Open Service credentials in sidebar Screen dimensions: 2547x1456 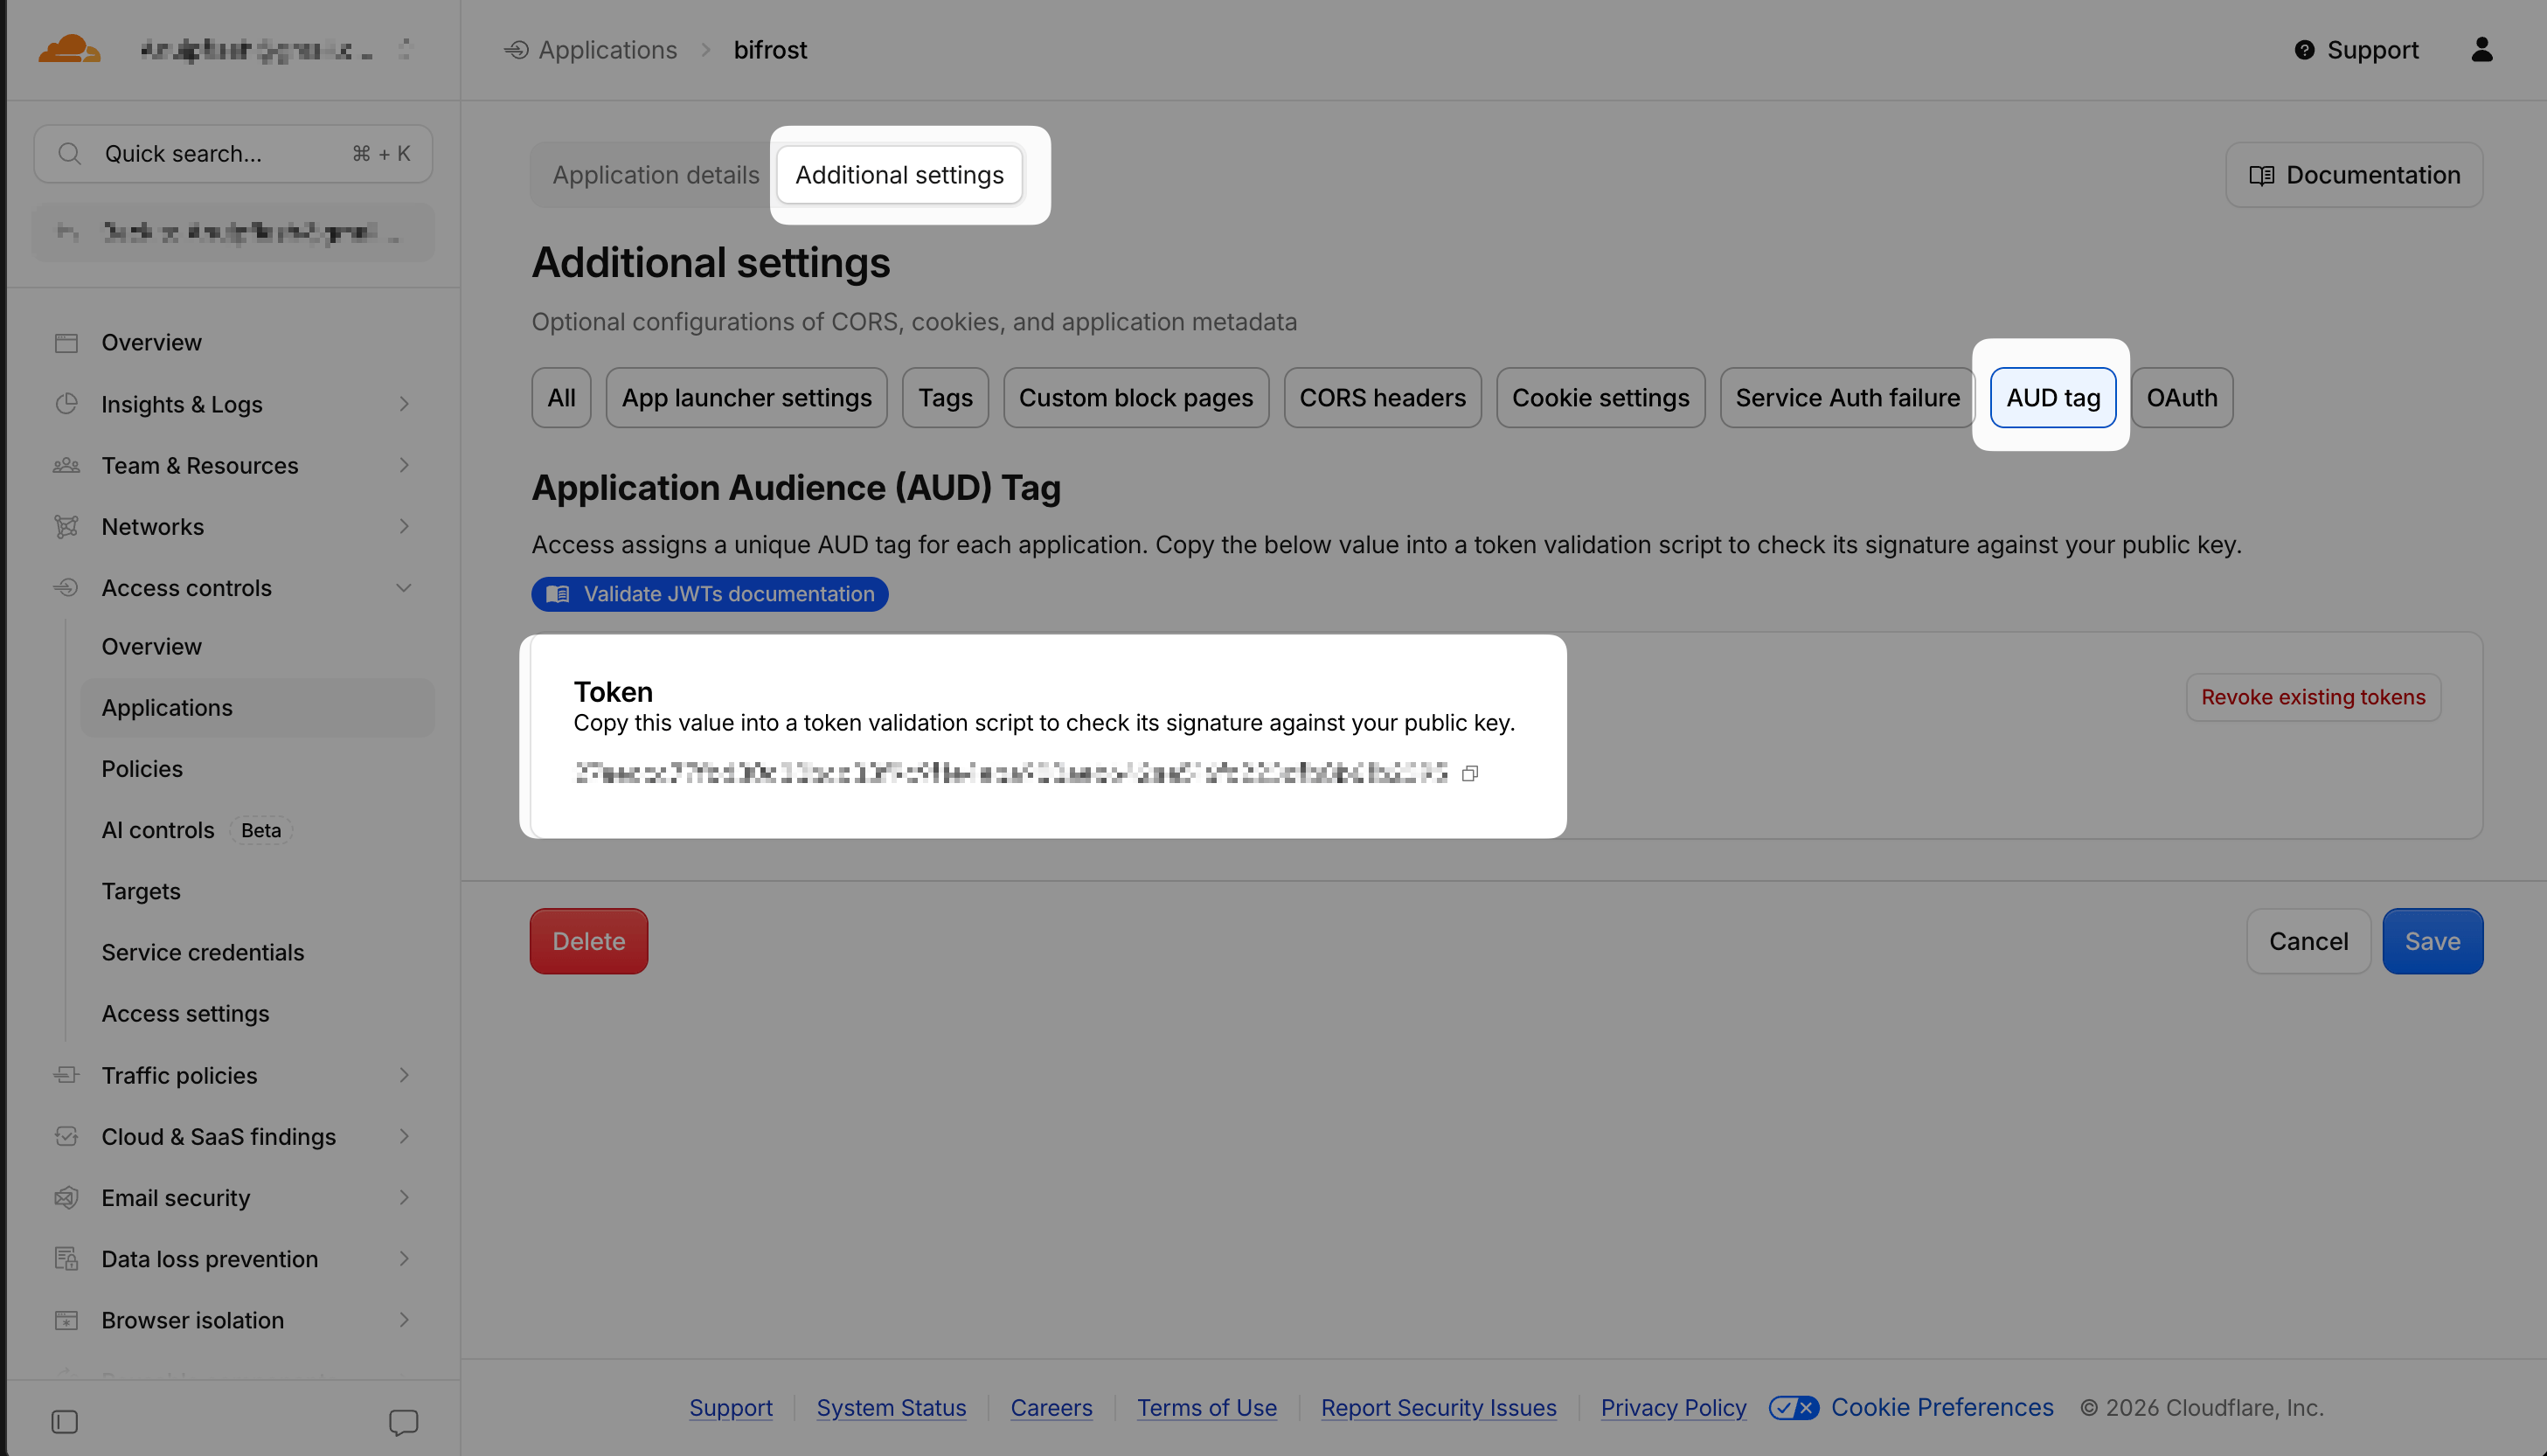(x=203, y=952)
